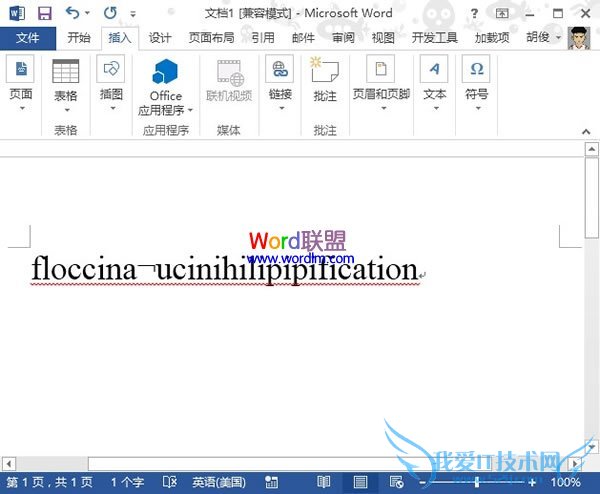
Task: Switch to the 加载项 tab
Action: 492,38
